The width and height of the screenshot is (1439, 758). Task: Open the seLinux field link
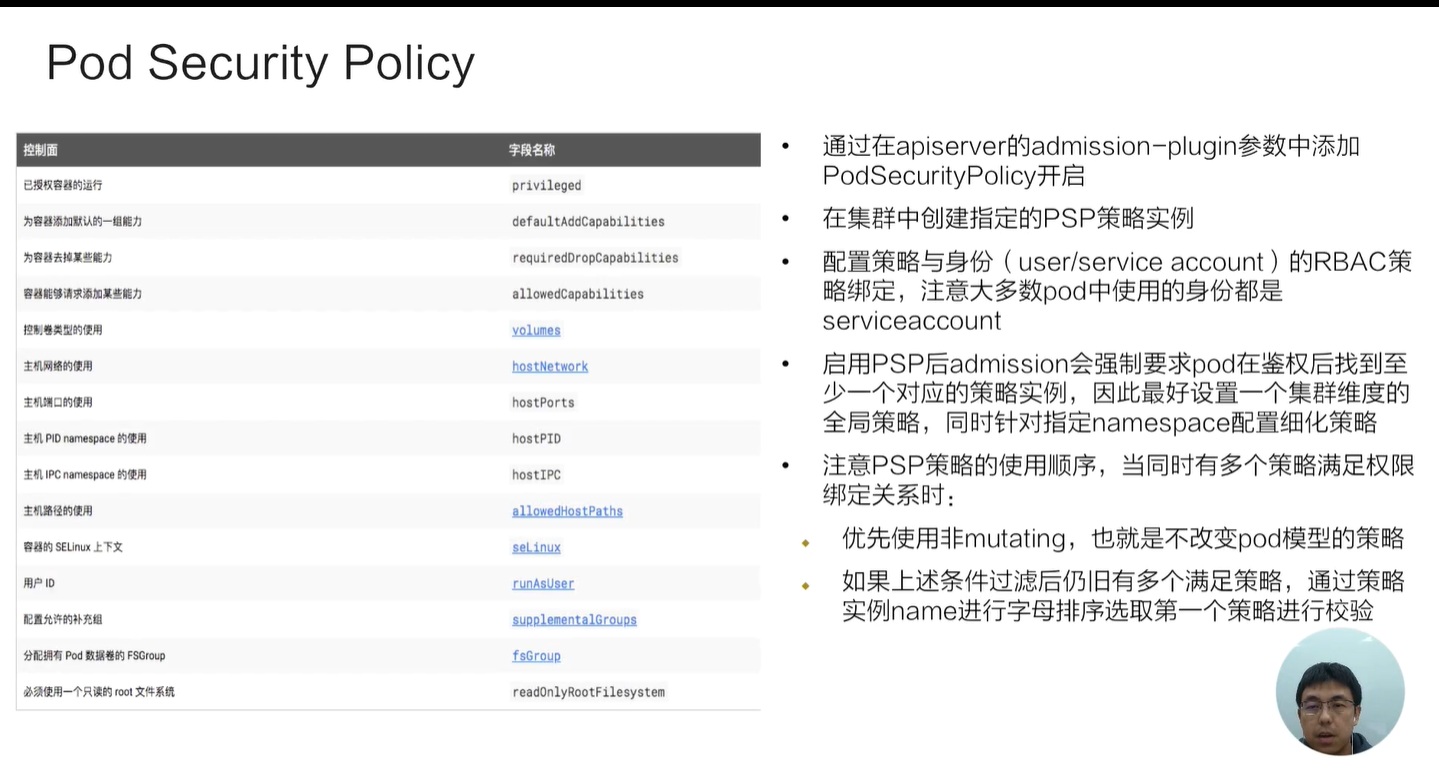pyautogui.click(x=536, y=547)
